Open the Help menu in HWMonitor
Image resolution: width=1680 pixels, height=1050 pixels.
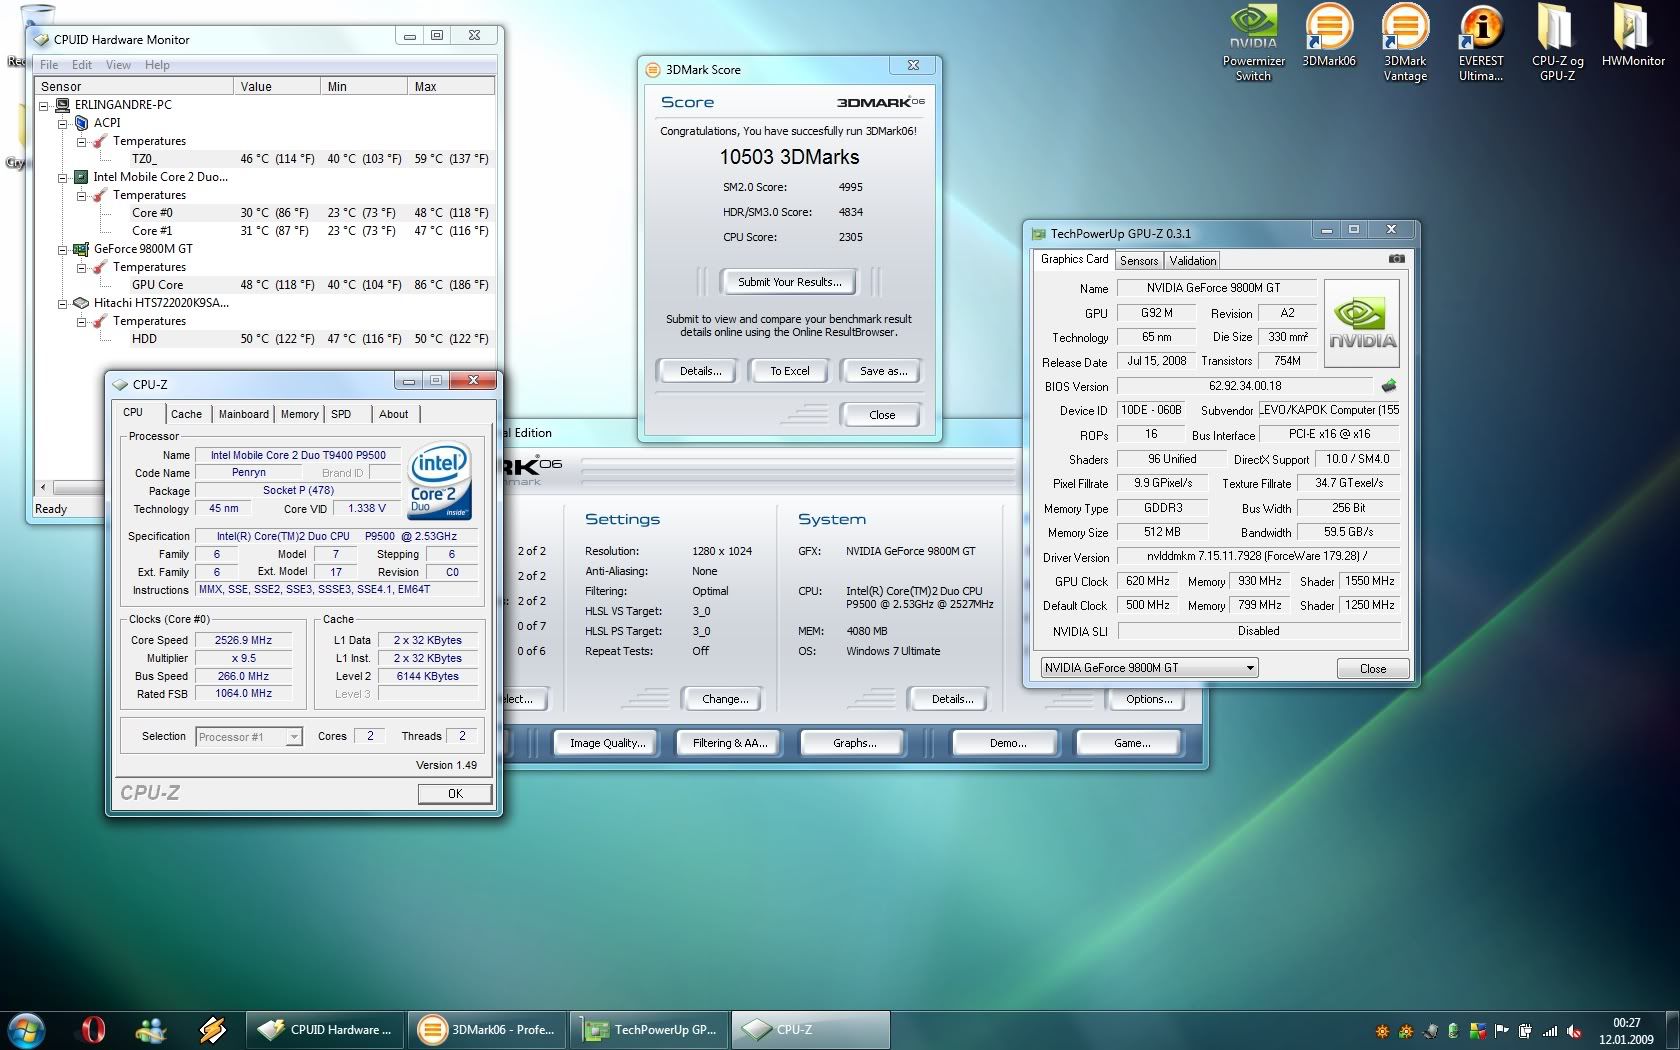[x=157, y=65]
